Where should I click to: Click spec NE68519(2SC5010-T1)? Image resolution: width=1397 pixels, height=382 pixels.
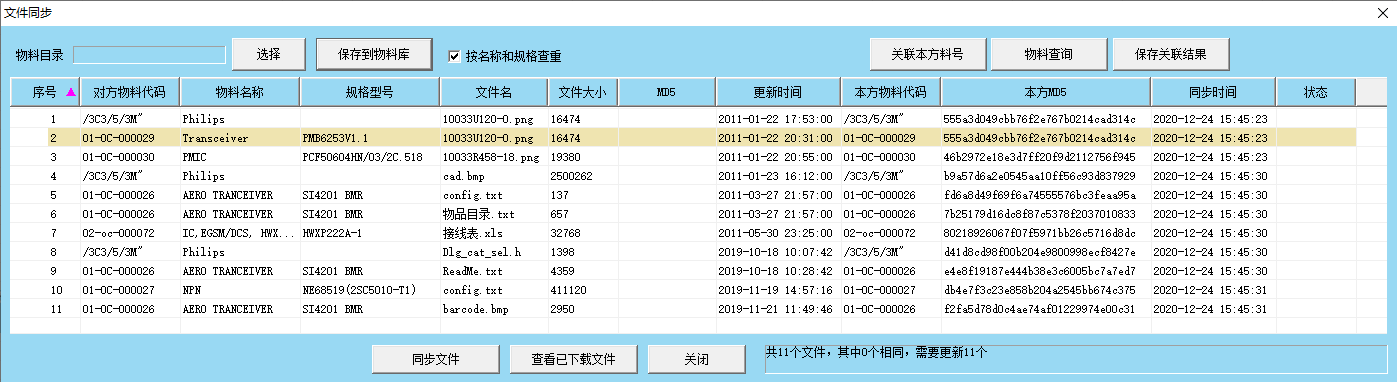pos(360,290)
